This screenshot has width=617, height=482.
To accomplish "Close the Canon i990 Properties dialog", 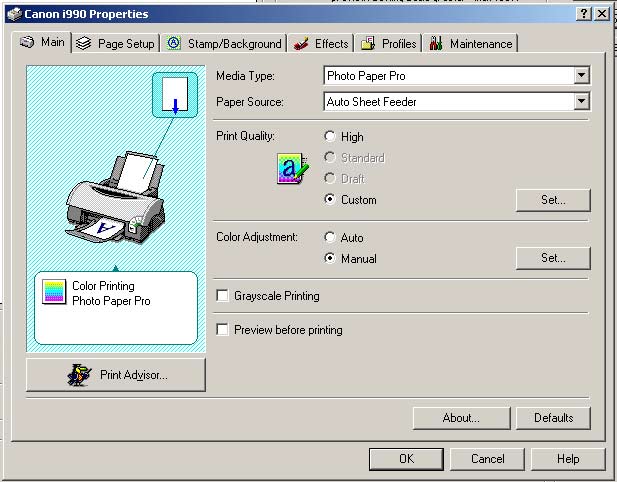I will (x=602, y=14).
